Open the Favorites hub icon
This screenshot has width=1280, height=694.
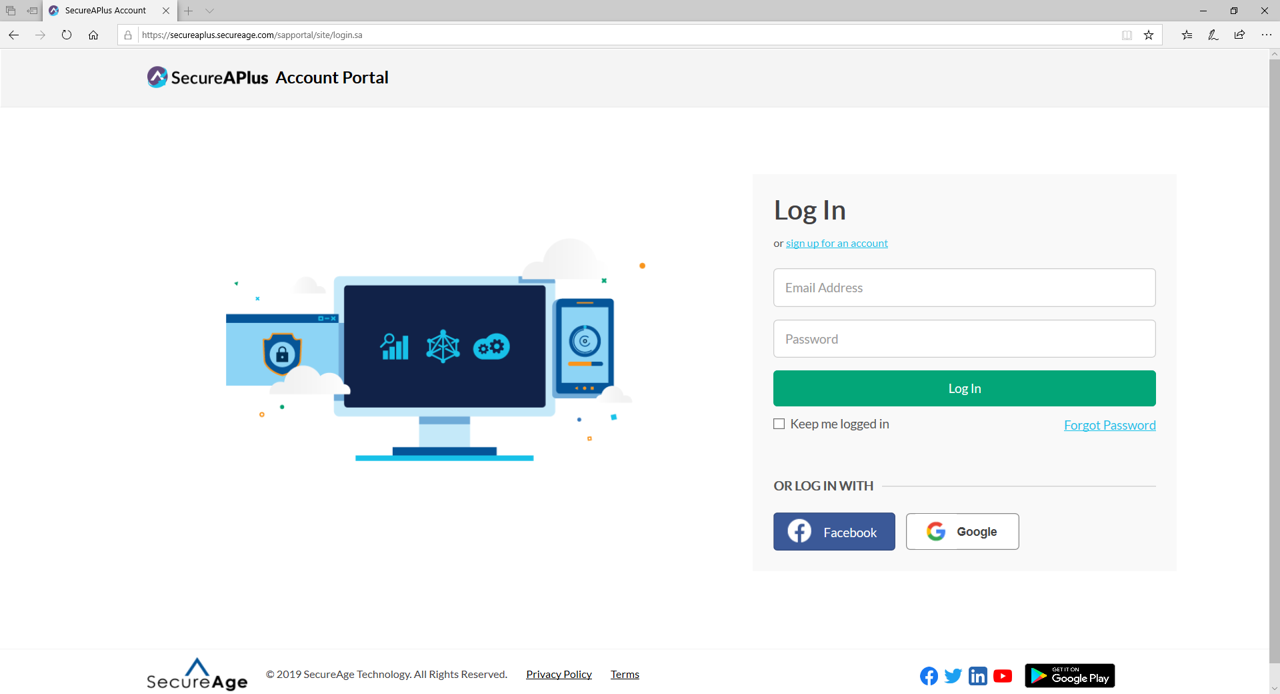pos(1186,34)
